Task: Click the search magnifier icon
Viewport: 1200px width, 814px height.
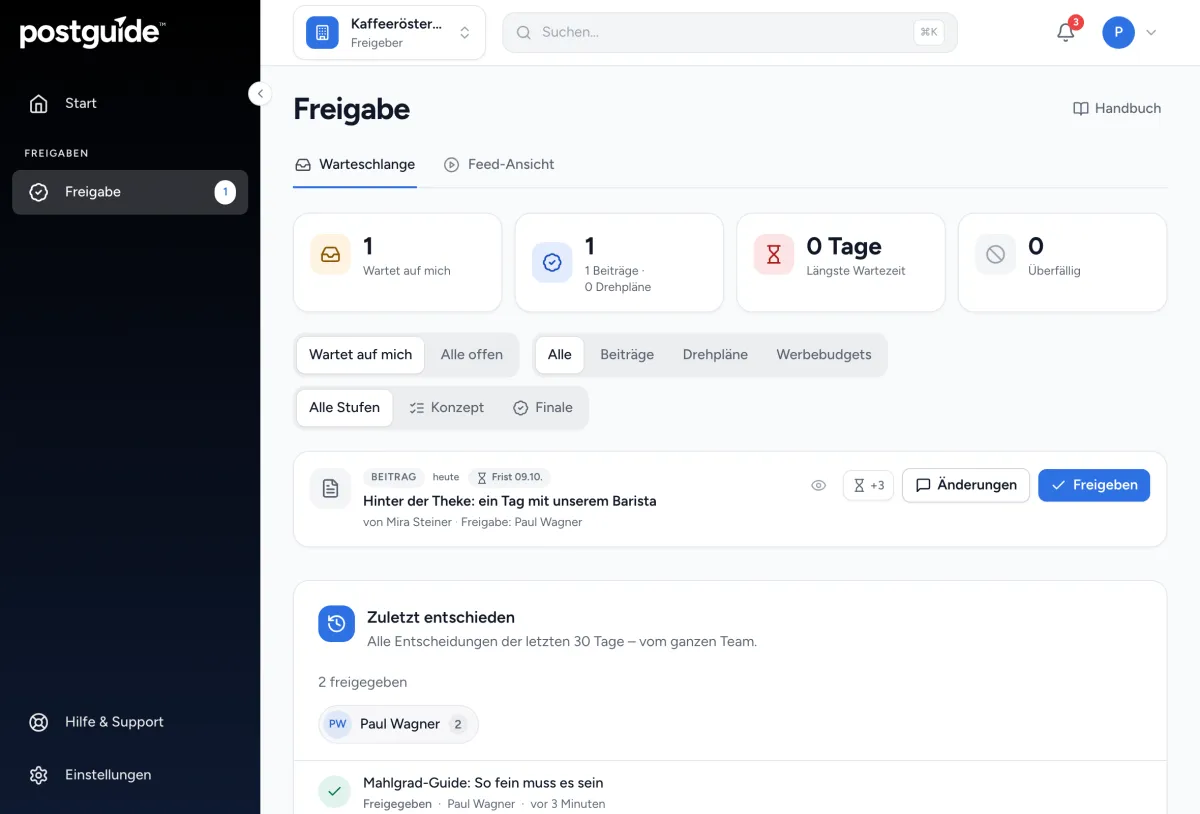Action: [523, 32]
